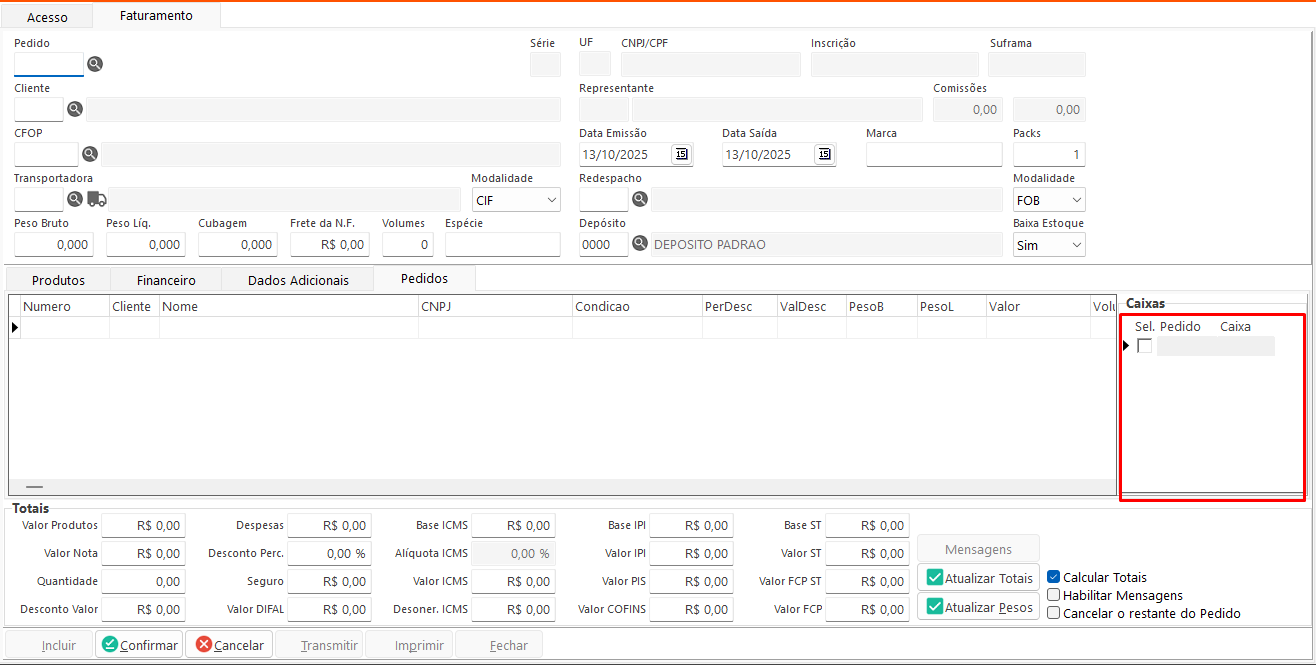Open the Data Saída calendar picker
The height and width of the screenshot is (665, 1316).
pos(824,154)
